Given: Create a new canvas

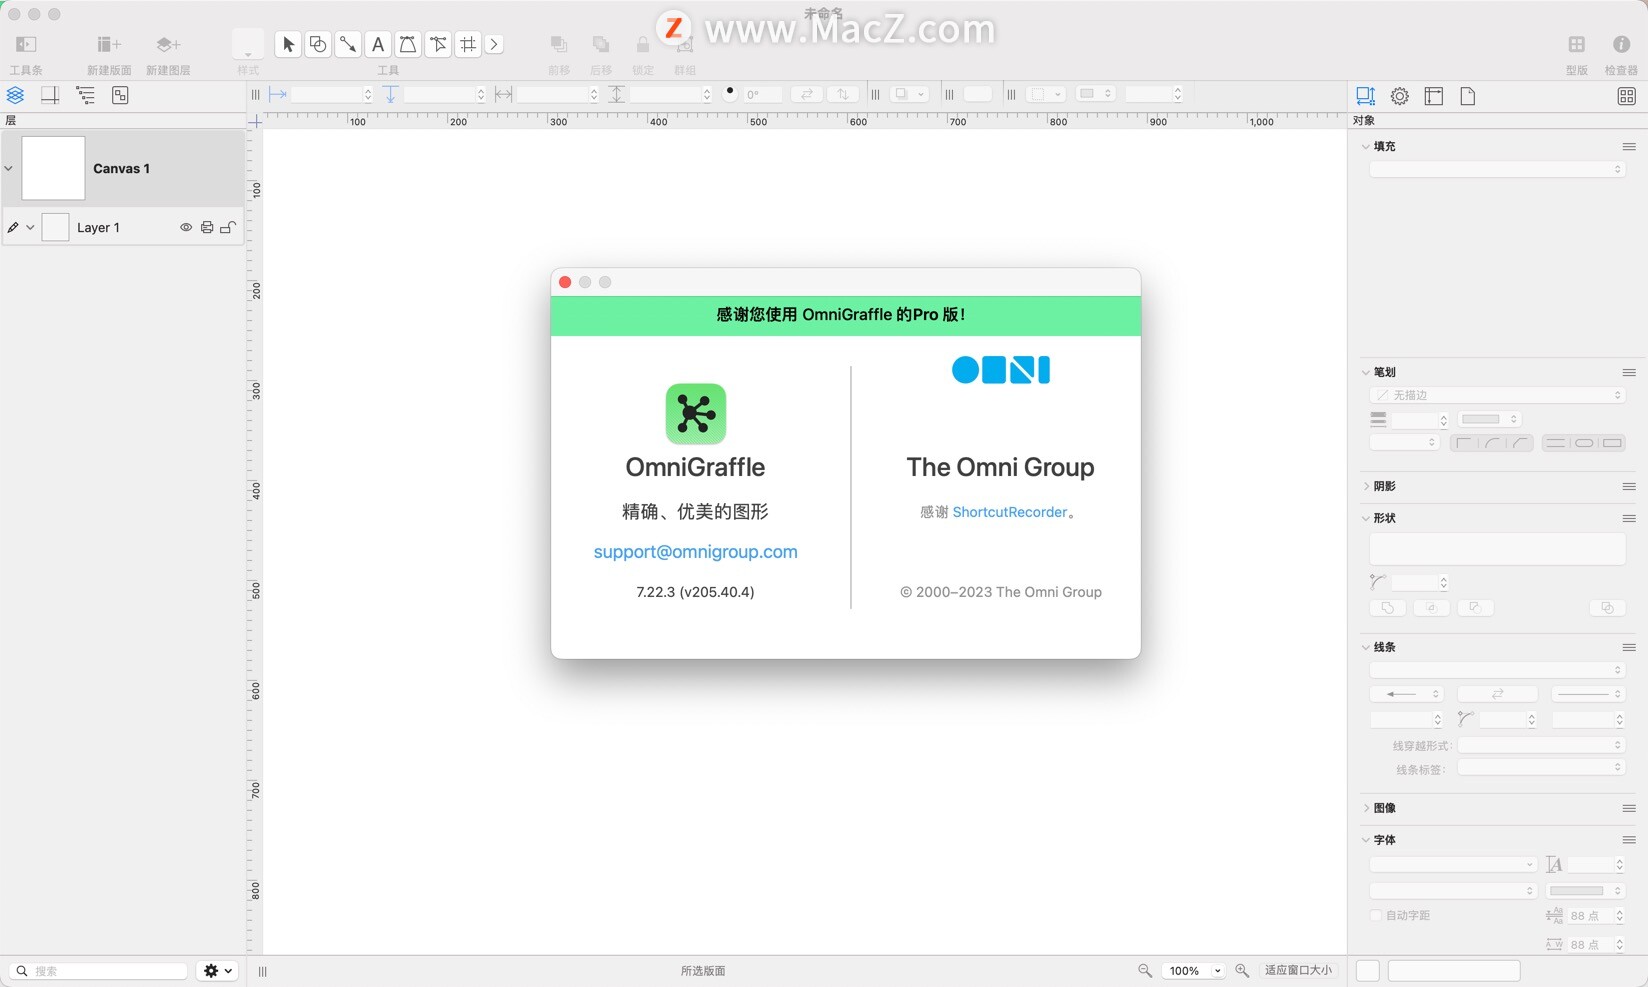Looking at the screenshot, I should tap(109, 44).
